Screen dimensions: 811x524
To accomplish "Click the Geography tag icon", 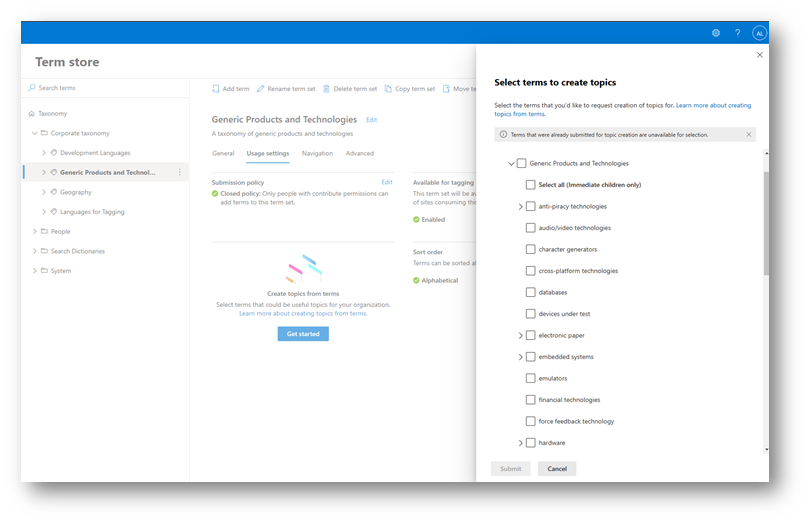I will click(x=54, y=192).
